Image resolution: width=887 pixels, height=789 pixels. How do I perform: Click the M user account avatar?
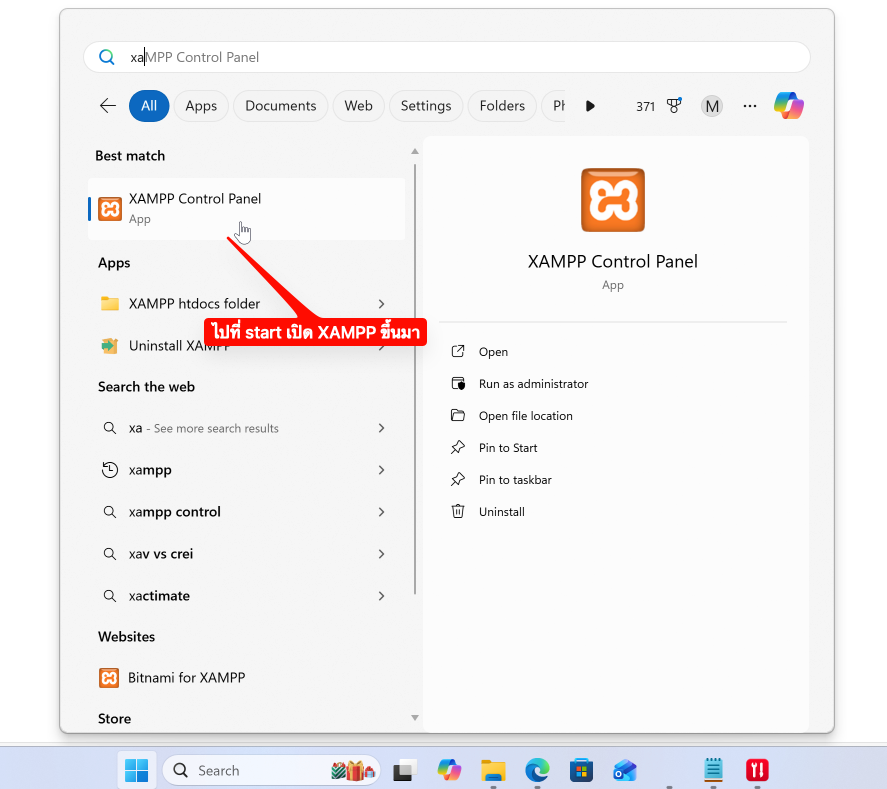coord(711,106)
